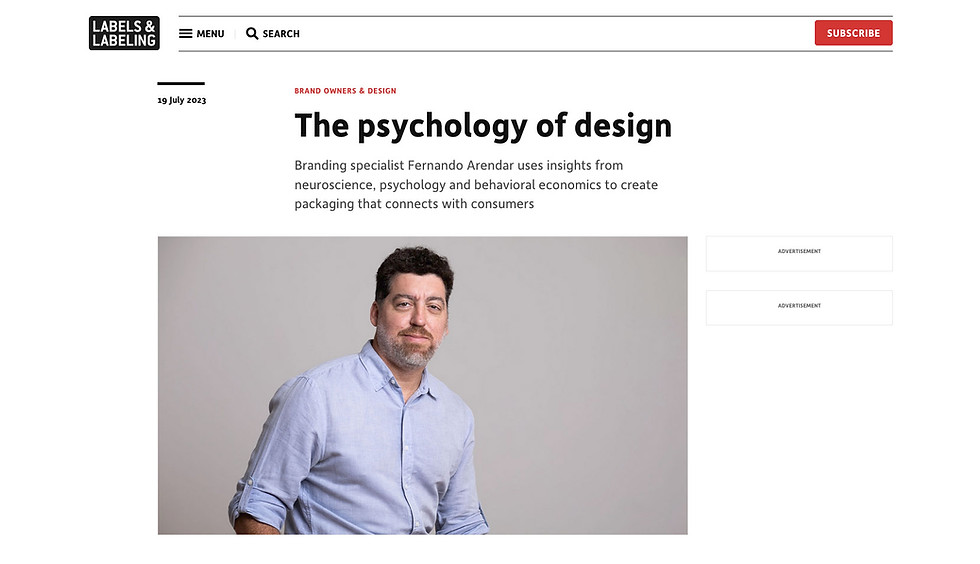Click the Labels & Labeling logo
This screenshot has height=564, width=980.
(x=124, y=33)
